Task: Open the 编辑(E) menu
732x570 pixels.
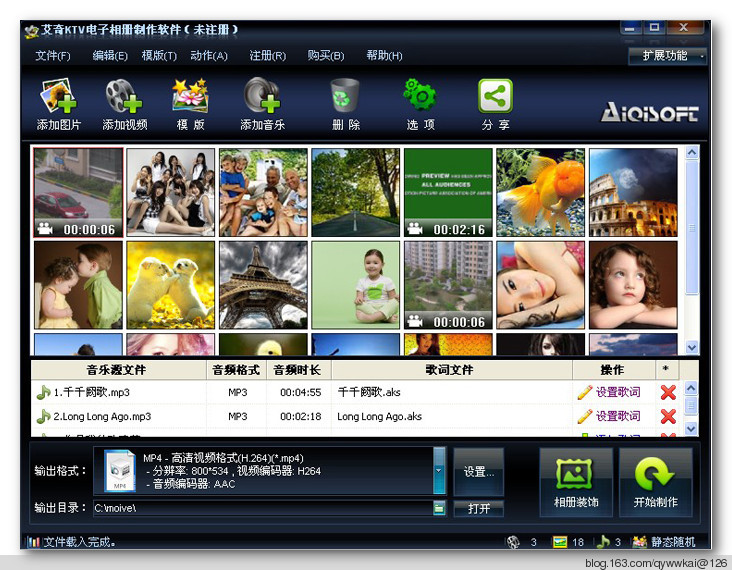Action: pyautogui.click(x=110, y=56)
